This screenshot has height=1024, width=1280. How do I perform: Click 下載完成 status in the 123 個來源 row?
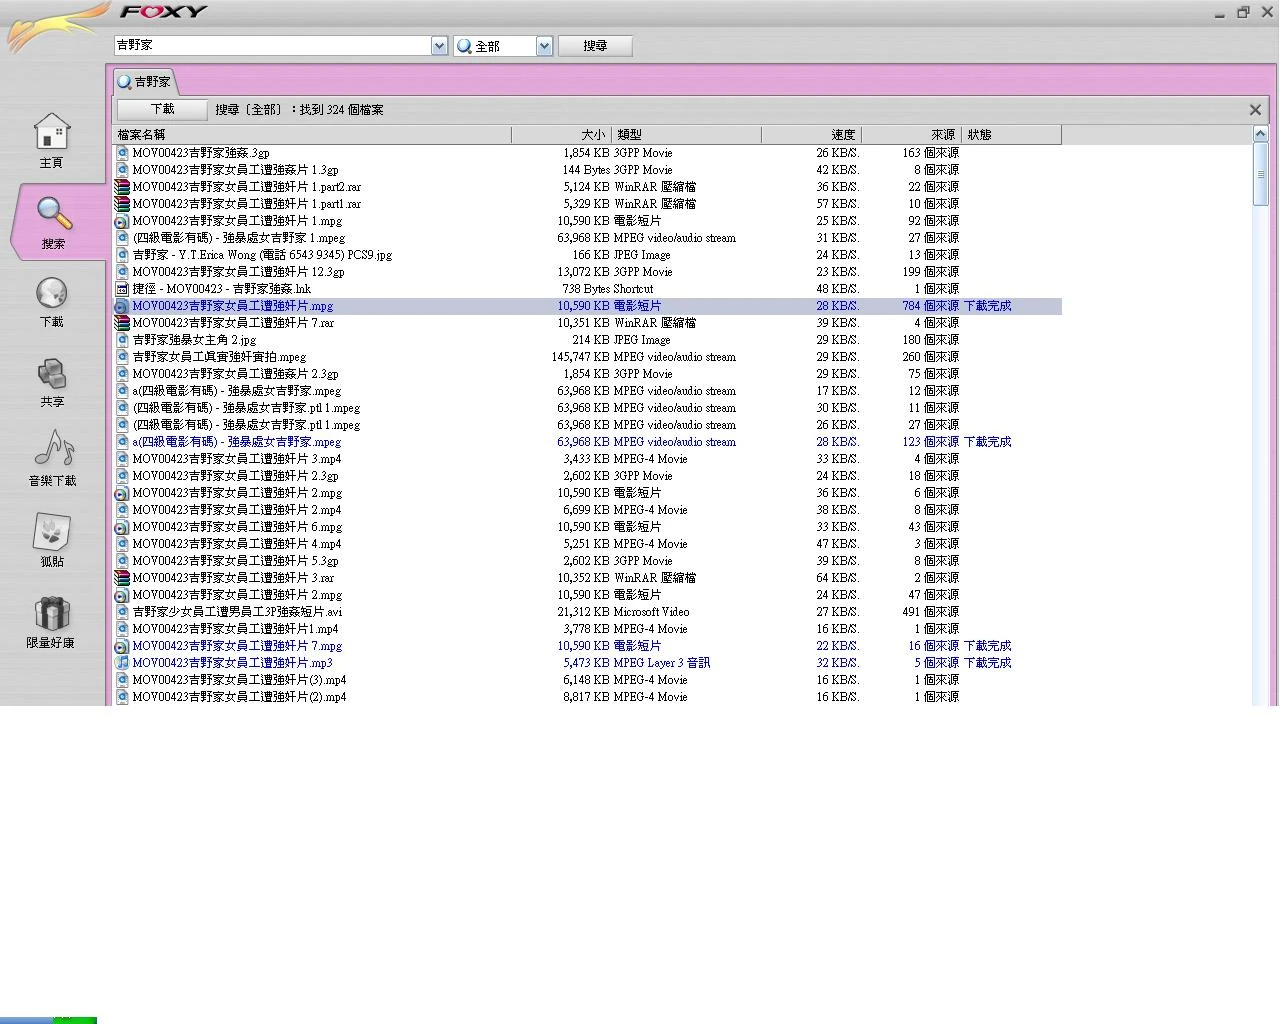(x=988, y=442)
